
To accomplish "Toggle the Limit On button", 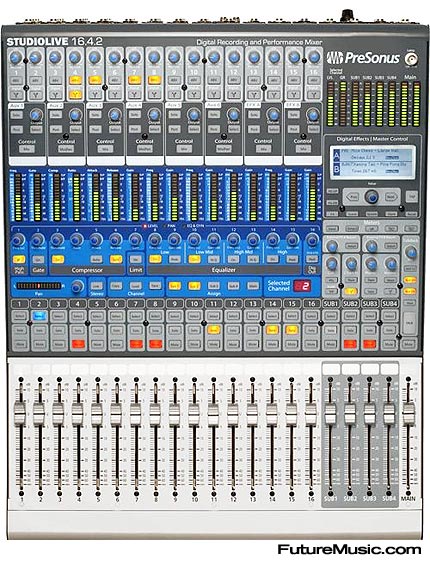I will point(136,259).
